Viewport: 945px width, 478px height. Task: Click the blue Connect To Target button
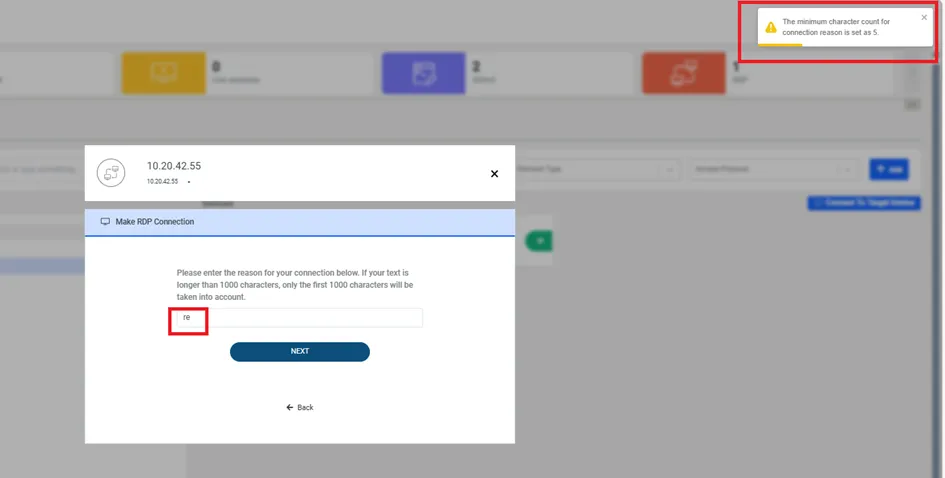864,203
